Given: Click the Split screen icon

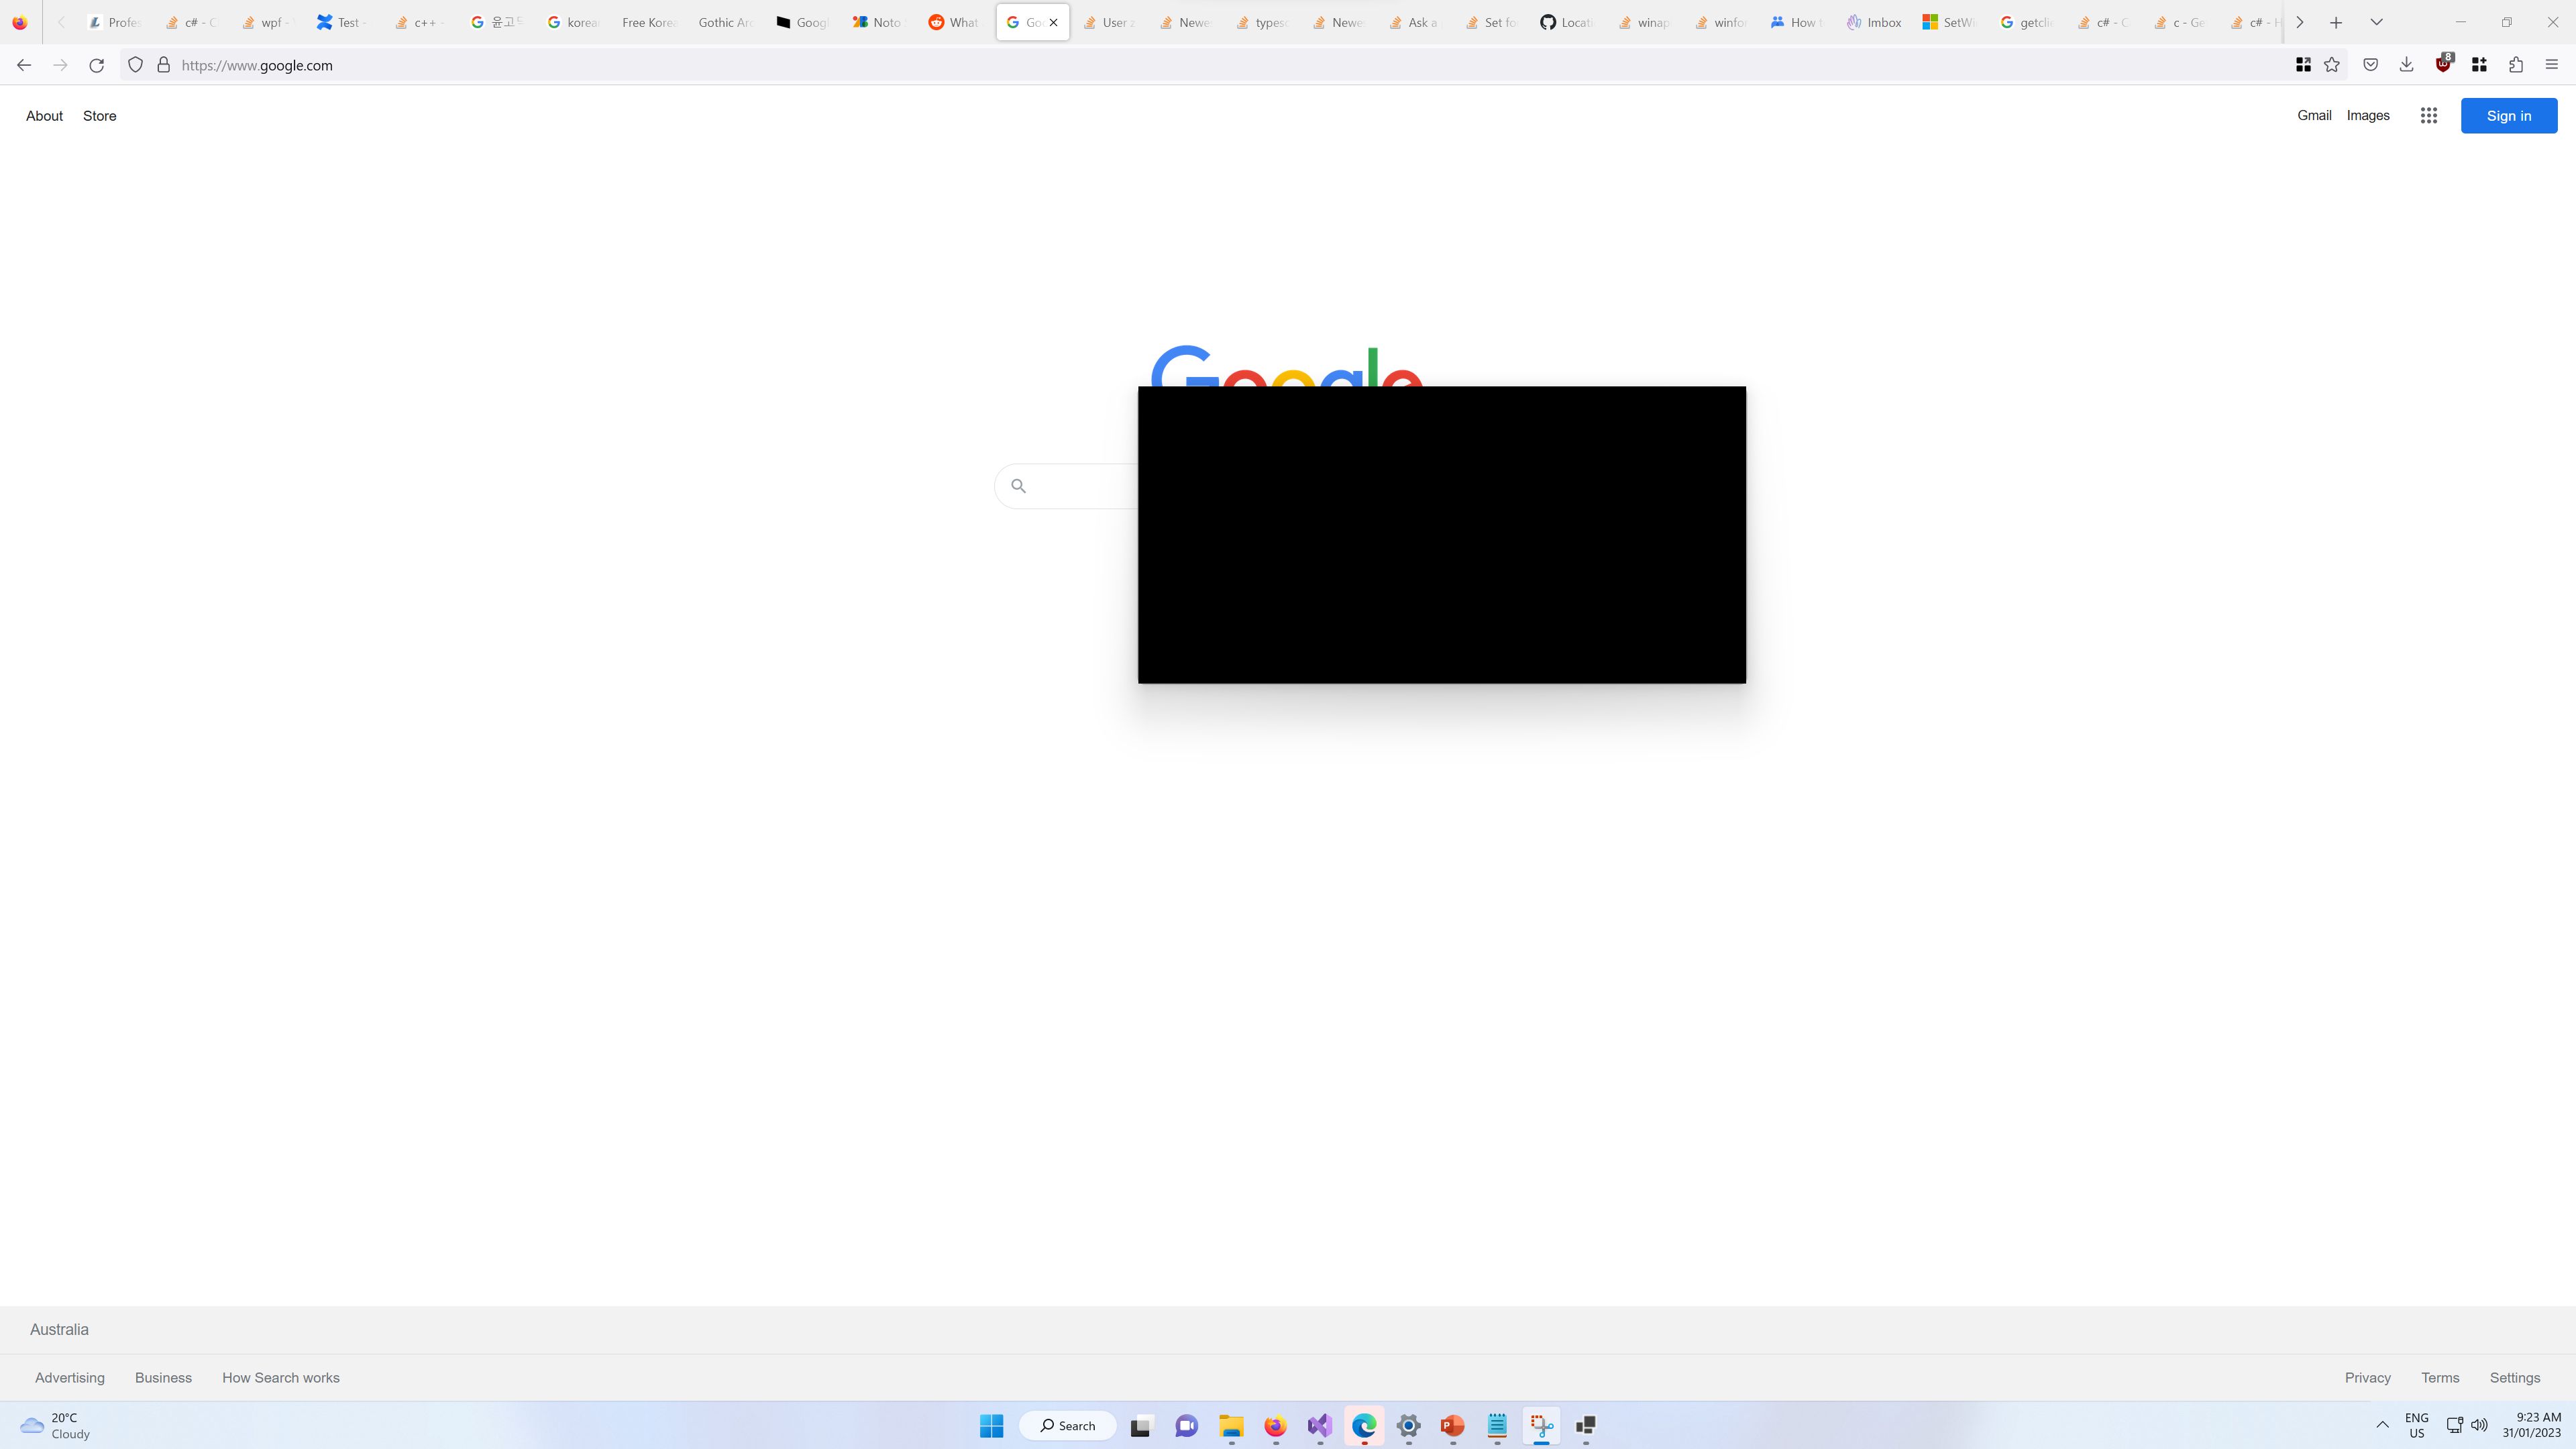Looking at the screenshot, I should (2302, 66).
